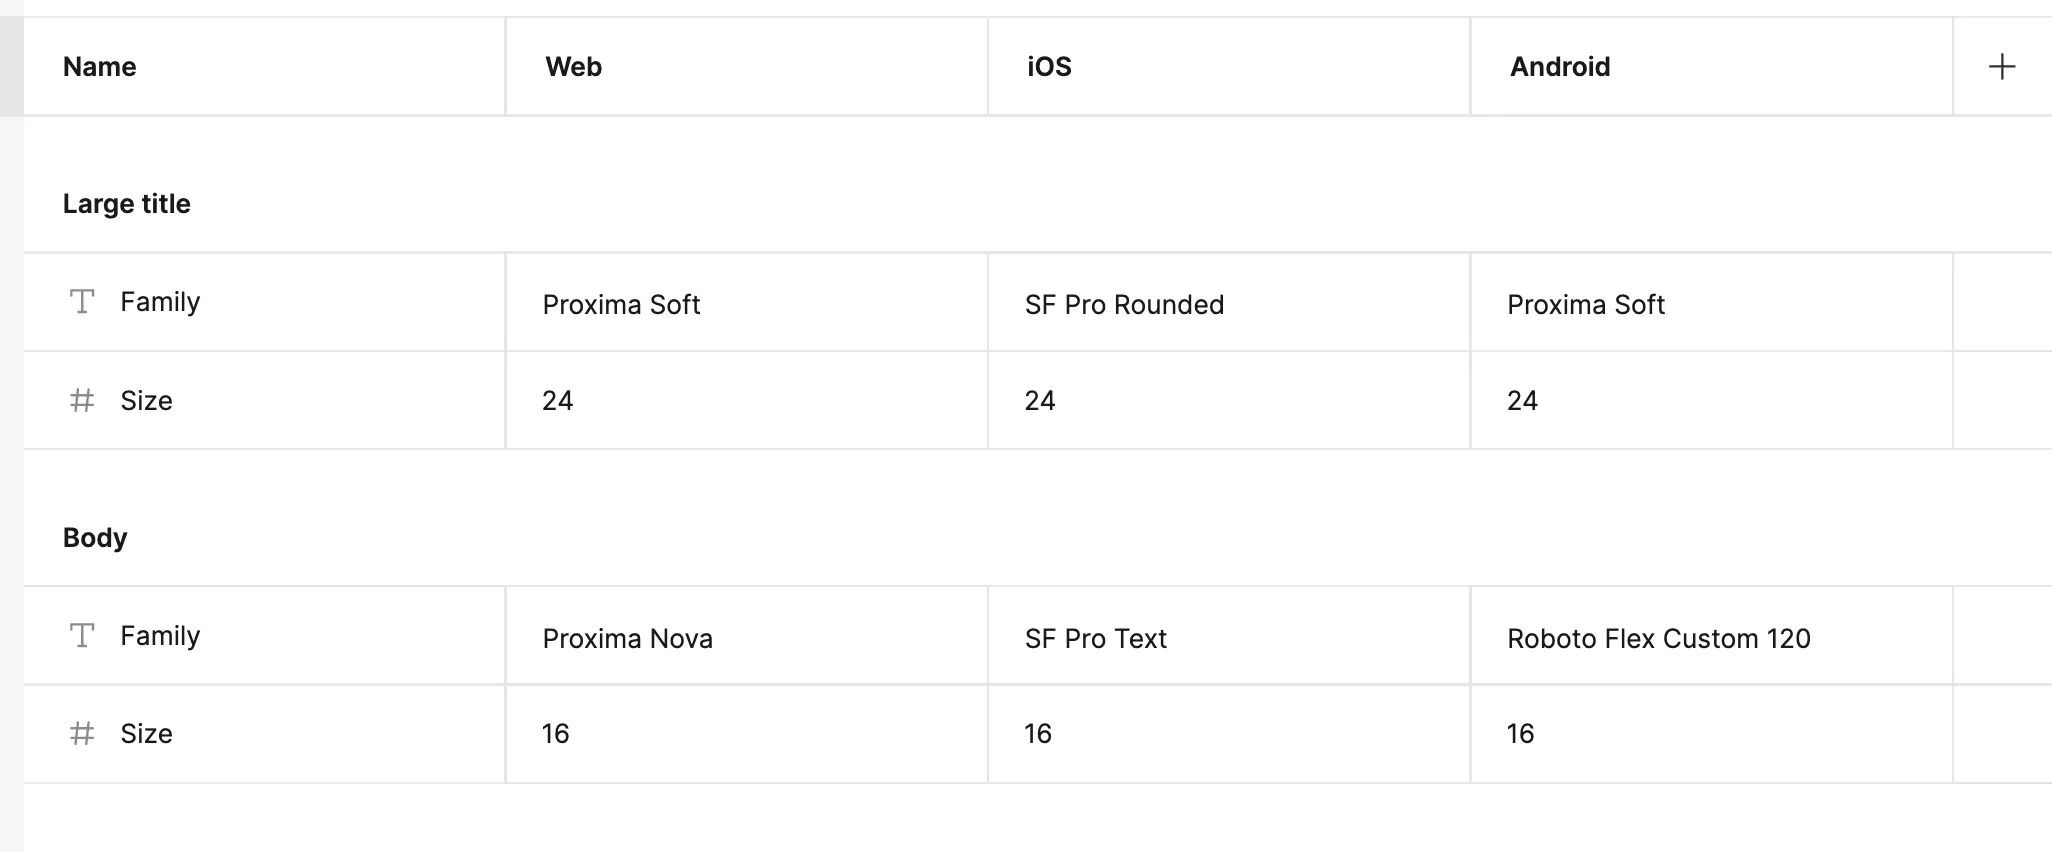Viewport: 2052px width, 852px height.
Task: Select the Web column header
Action: point(747,67)
